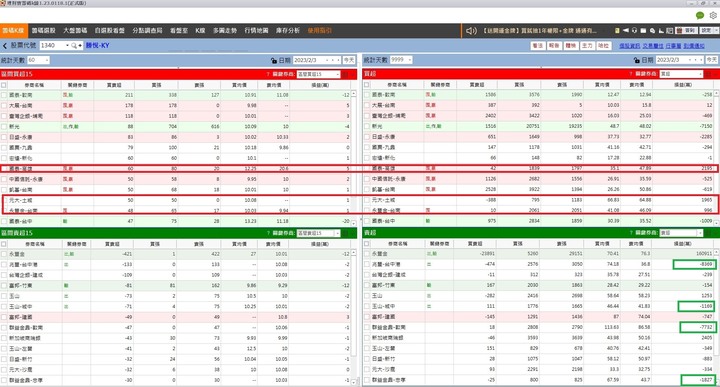
Task: Click the question mark in right 賣超 header
Action: (630, 233)
